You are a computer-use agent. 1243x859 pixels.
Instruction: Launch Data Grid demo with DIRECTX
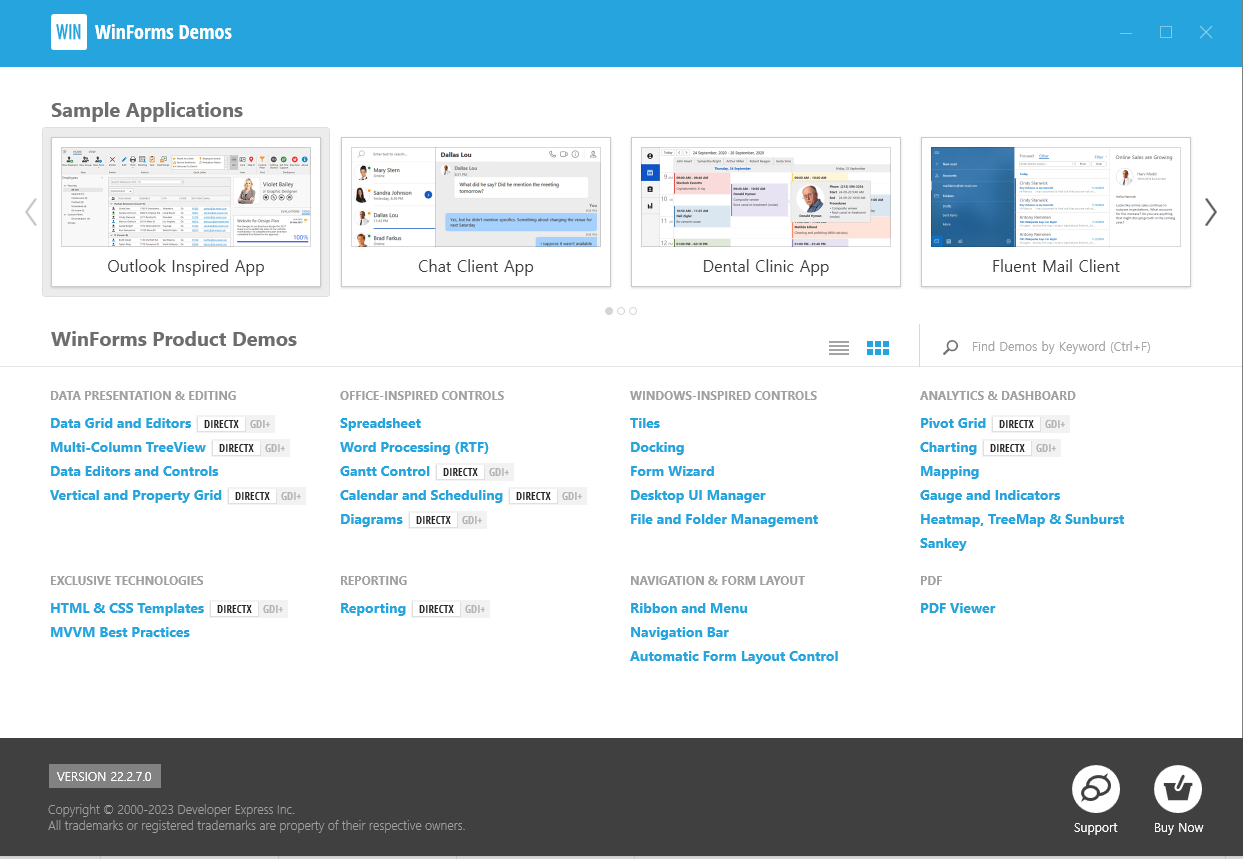(x=222, y=424)
